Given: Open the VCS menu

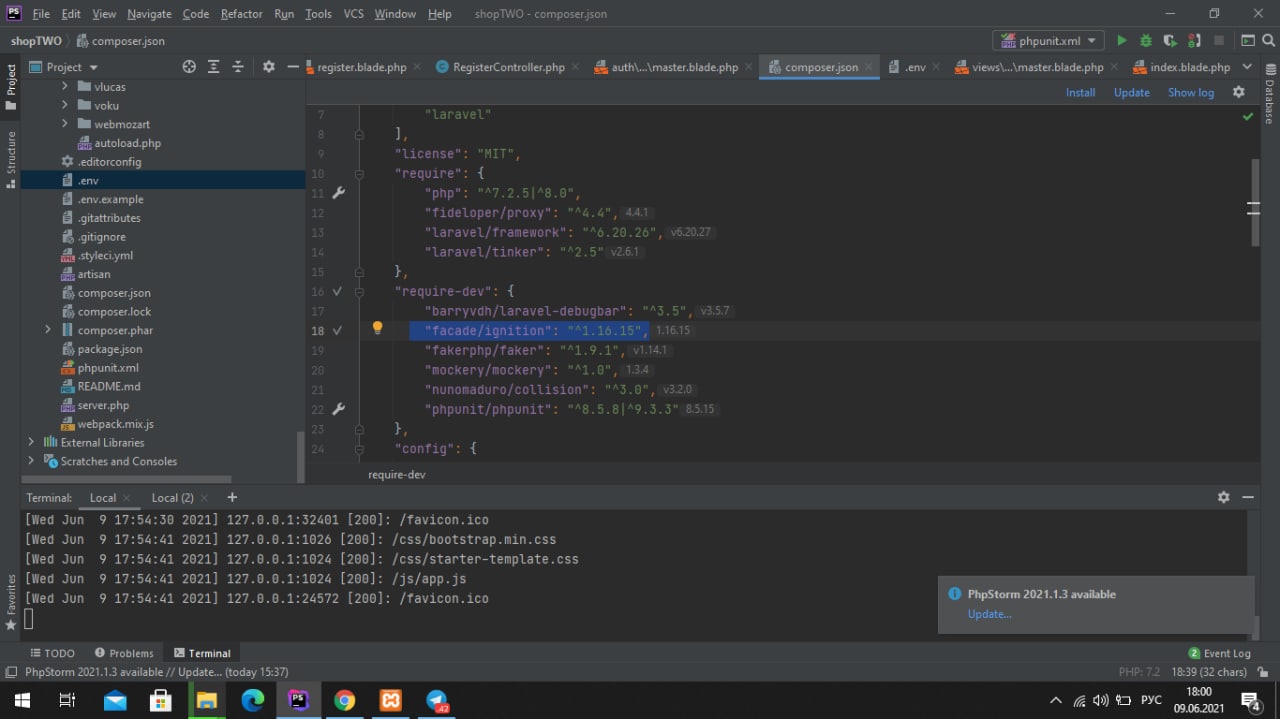Looking at the screenshot, I should coord(353,14).
